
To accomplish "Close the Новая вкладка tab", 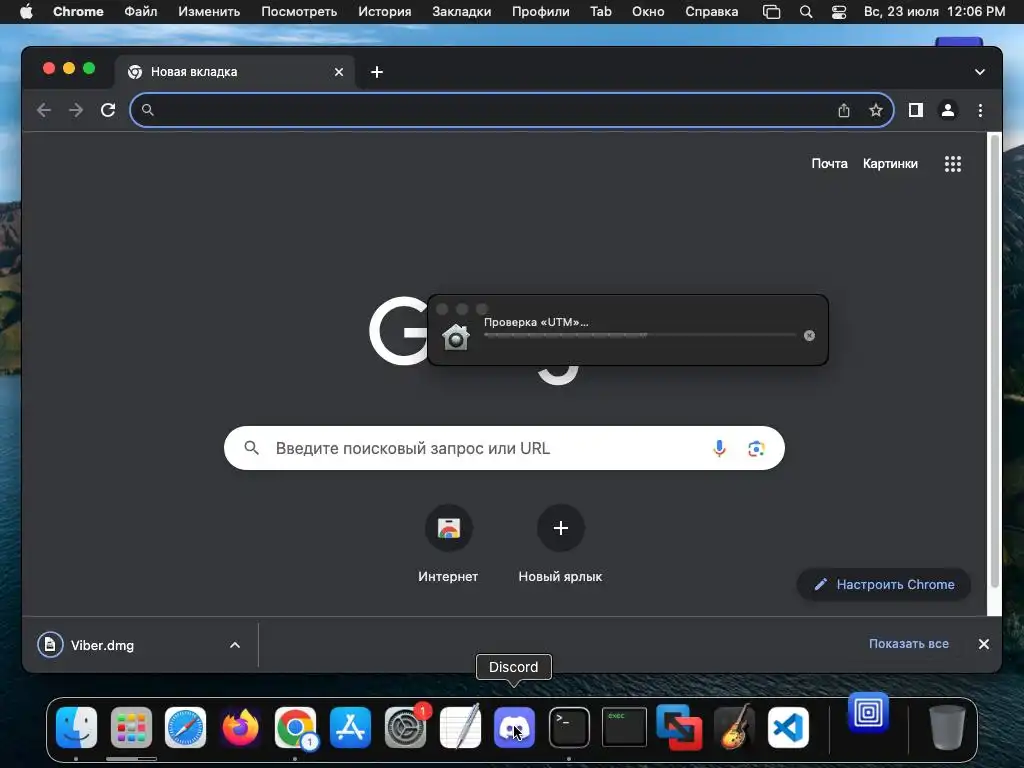I will click(x=339, y=72).
